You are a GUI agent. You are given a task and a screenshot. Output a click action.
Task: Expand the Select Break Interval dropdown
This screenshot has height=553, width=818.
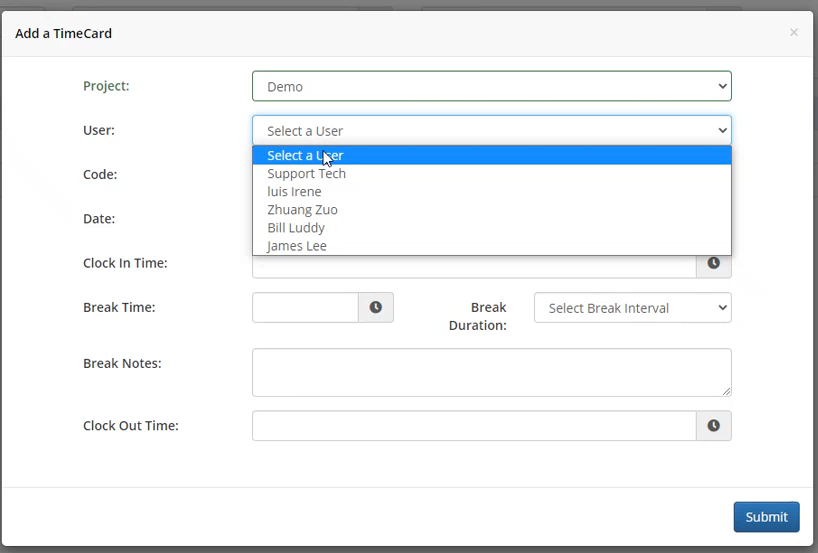[x=632, y=308]
